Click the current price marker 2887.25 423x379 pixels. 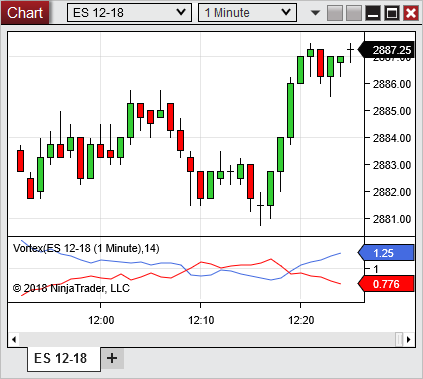386,50
